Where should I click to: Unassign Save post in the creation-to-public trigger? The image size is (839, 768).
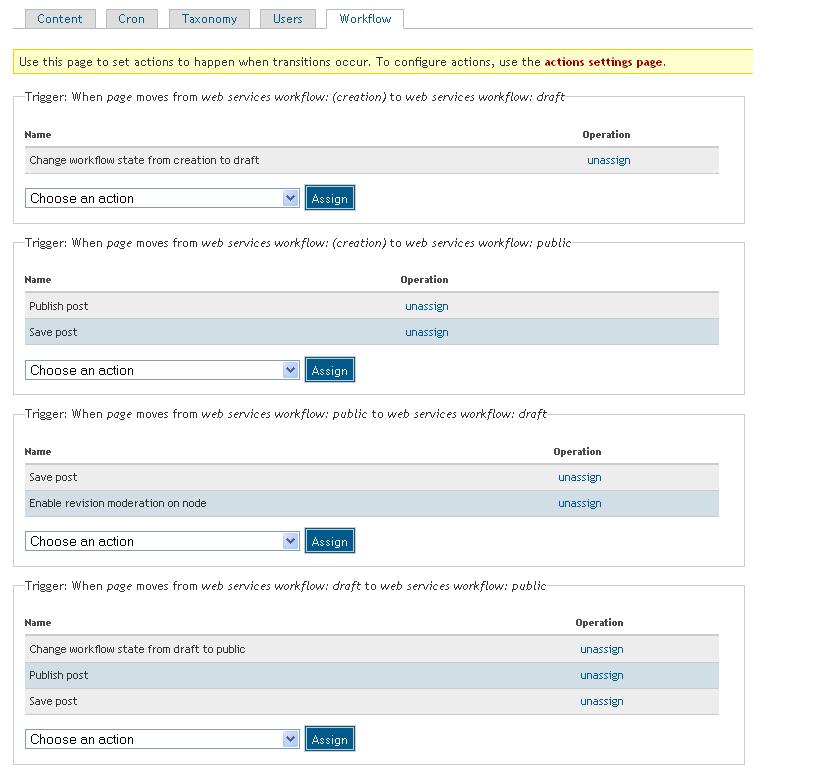(x=426, y=331)
